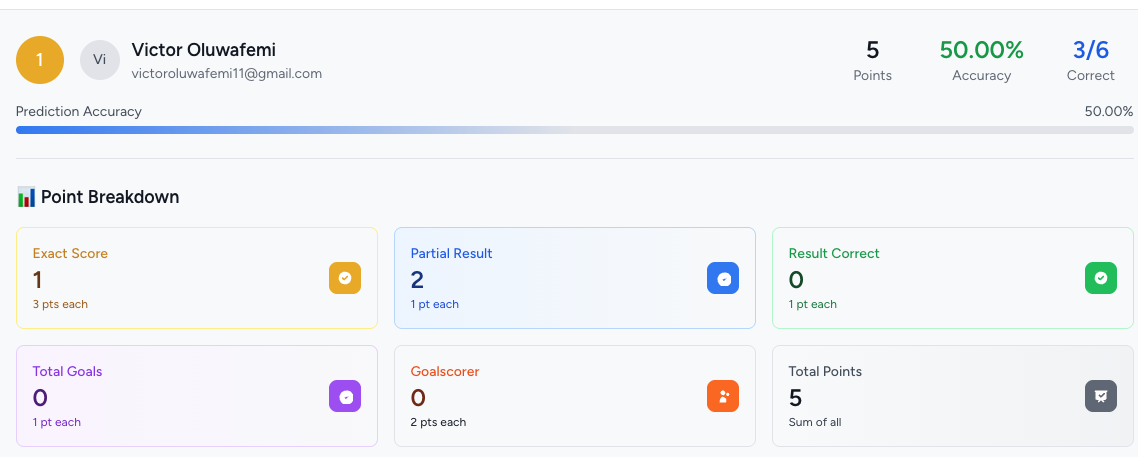Click the gold rank 1 badge
Image resolution: width=1138 pixels, height=457 pixels.
point(40,60)
